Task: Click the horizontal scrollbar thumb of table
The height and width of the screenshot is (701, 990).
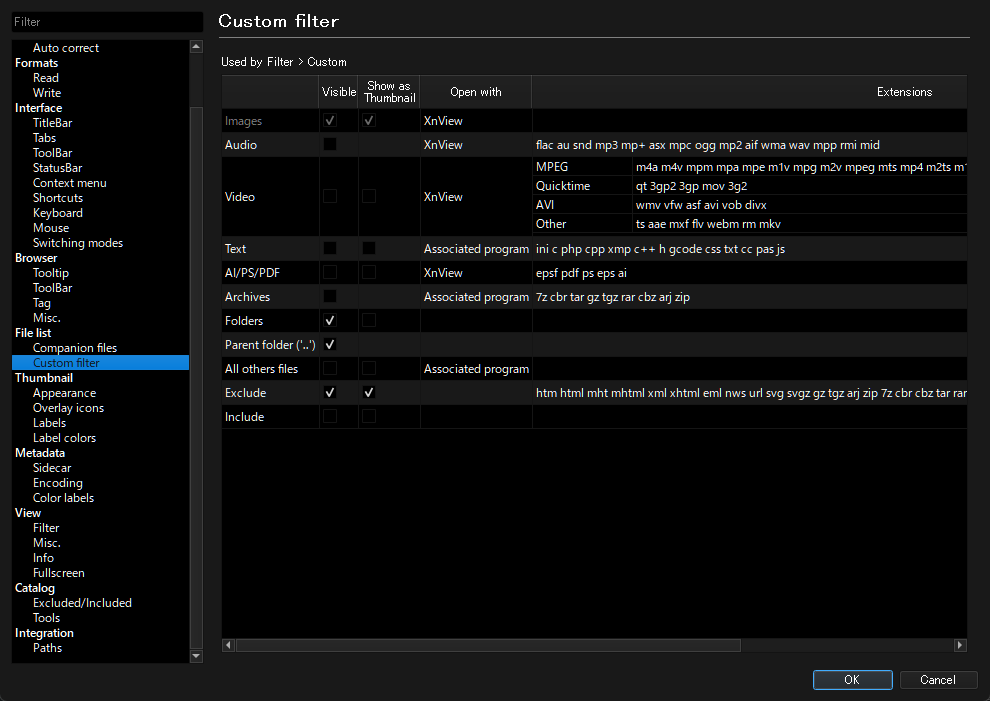Action: click(488, 645)
